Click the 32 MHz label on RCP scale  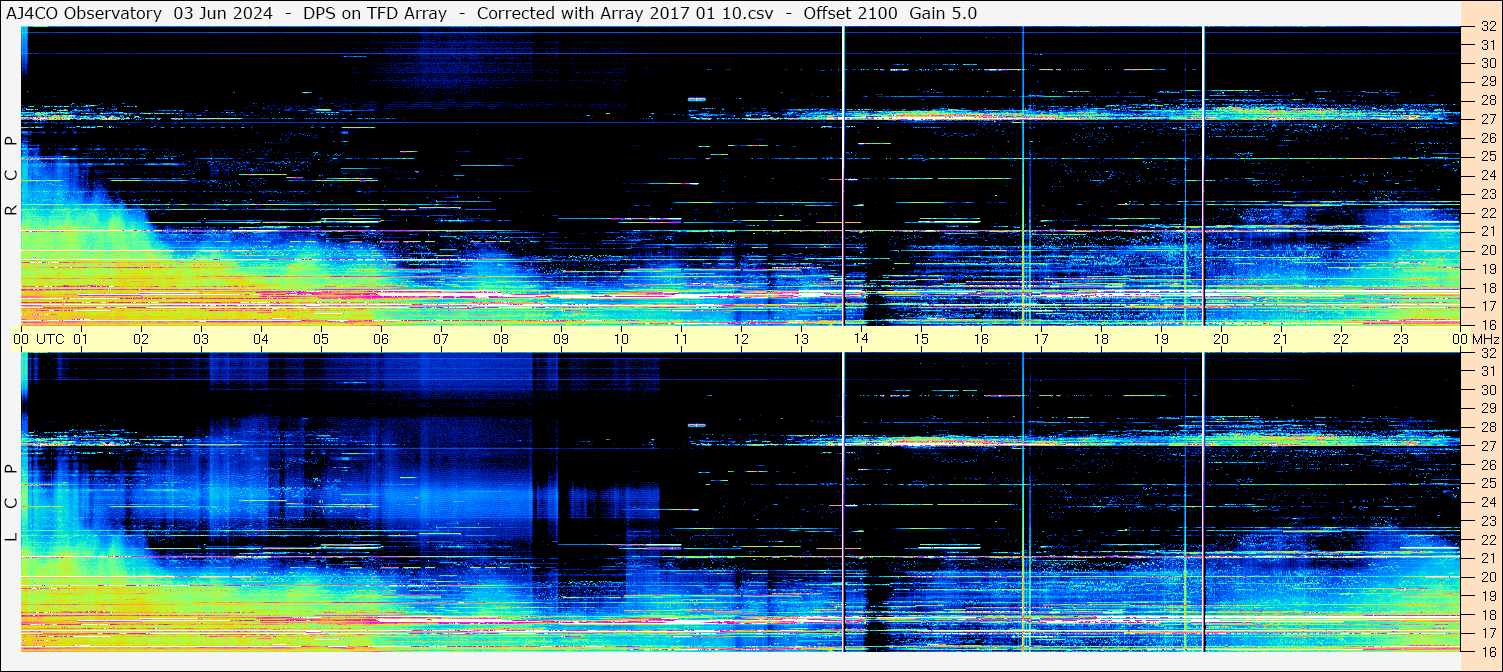[x=1488, y=27]
